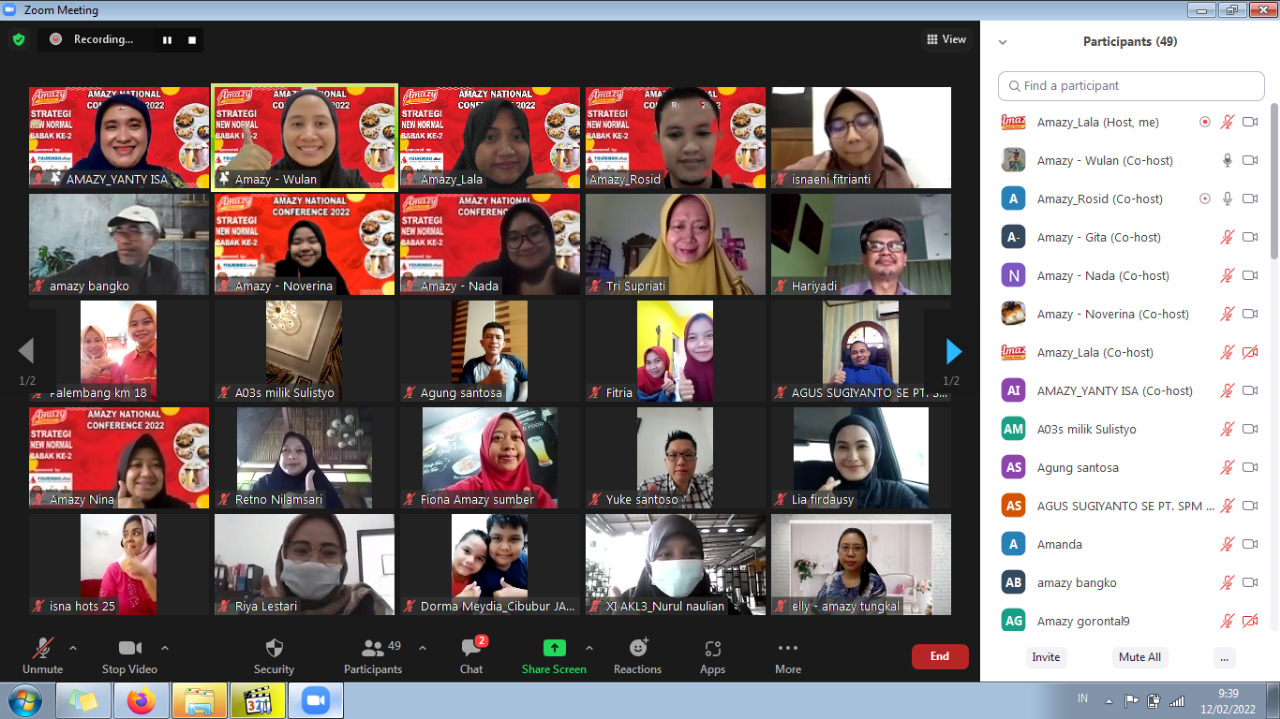Screen dimensions: 1280x719
Task: Open the More options menu
Action: pos(787,656)
